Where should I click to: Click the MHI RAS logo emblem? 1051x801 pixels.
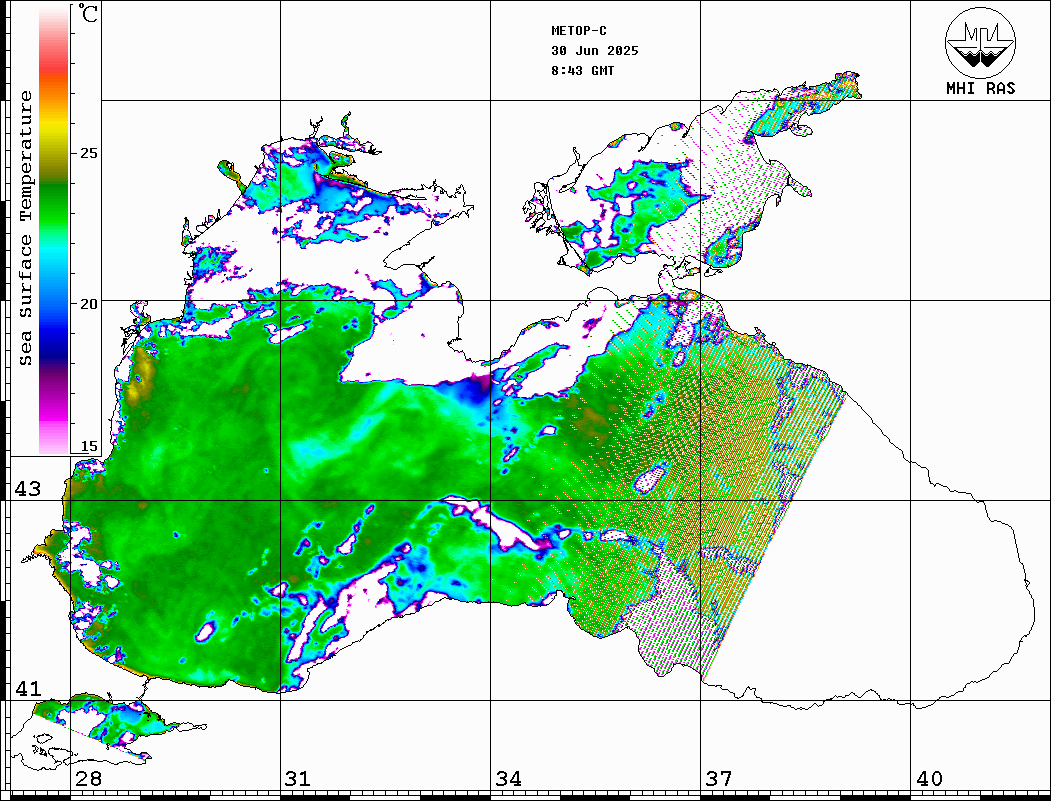pyautogui.click(x=980, y=42)
